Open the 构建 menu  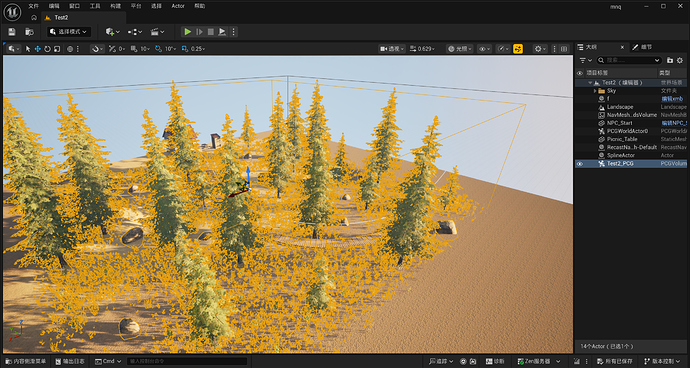[115, 6]
